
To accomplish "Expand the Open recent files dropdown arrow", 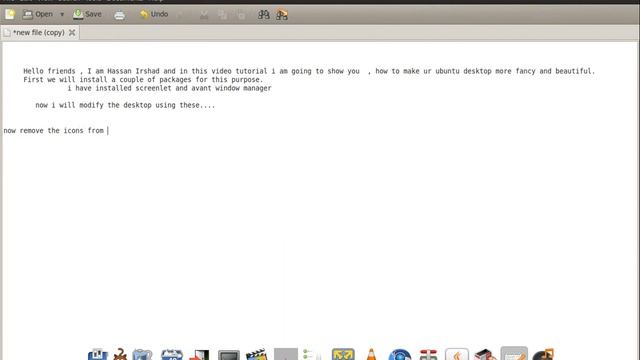I will [x=62, y=14].
